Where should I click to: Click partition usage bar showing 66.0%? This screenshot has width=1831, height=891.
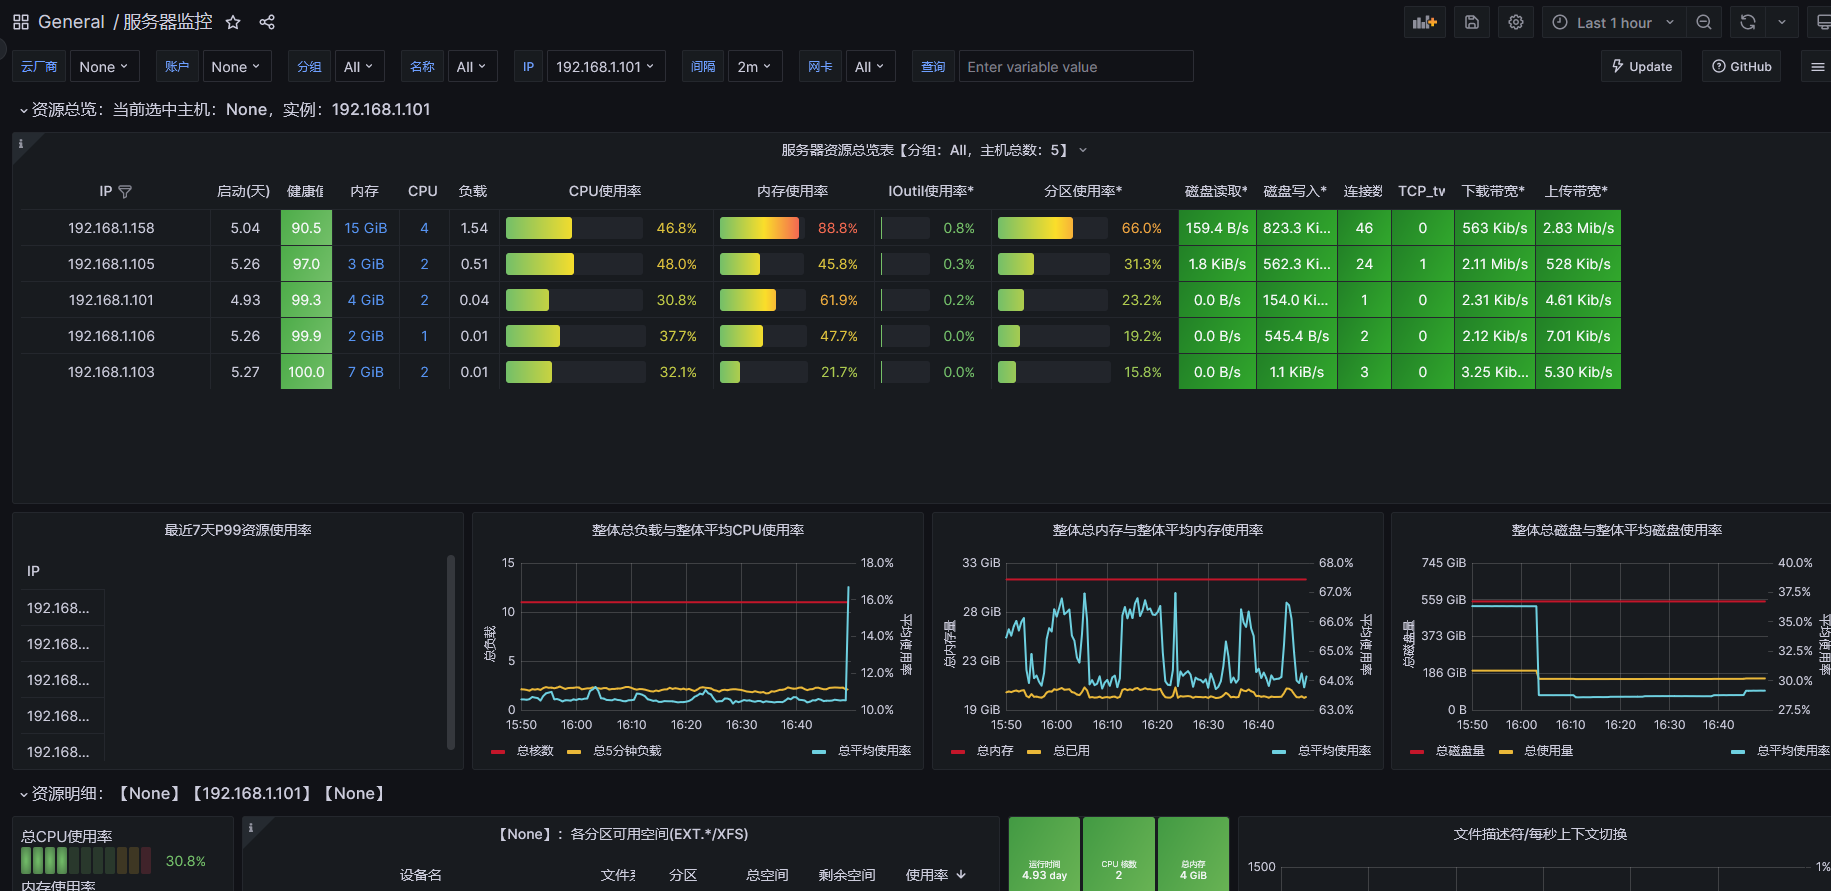(x=1053, y=228)
